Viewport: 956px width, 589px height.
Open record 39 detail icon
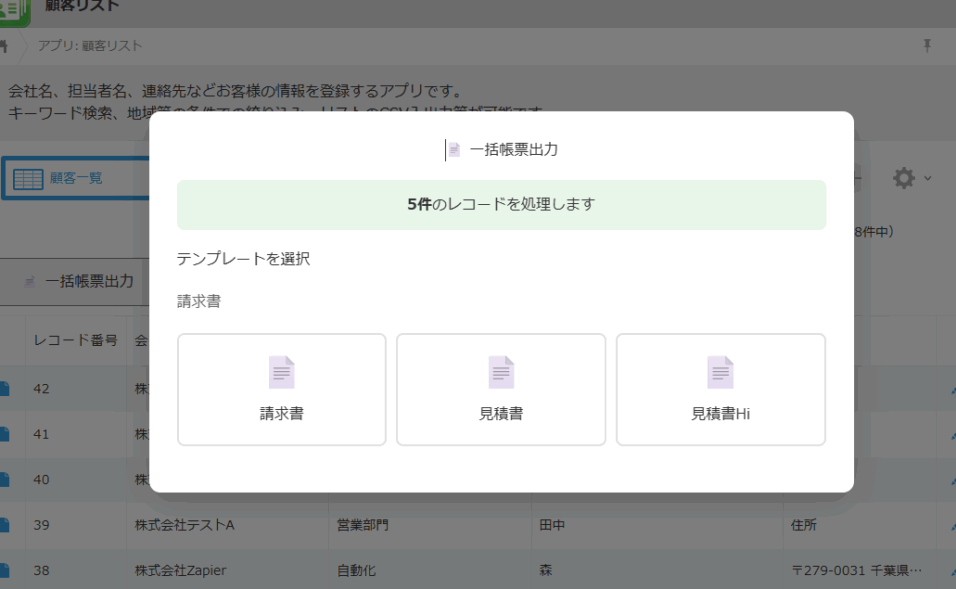pos(5,525)
